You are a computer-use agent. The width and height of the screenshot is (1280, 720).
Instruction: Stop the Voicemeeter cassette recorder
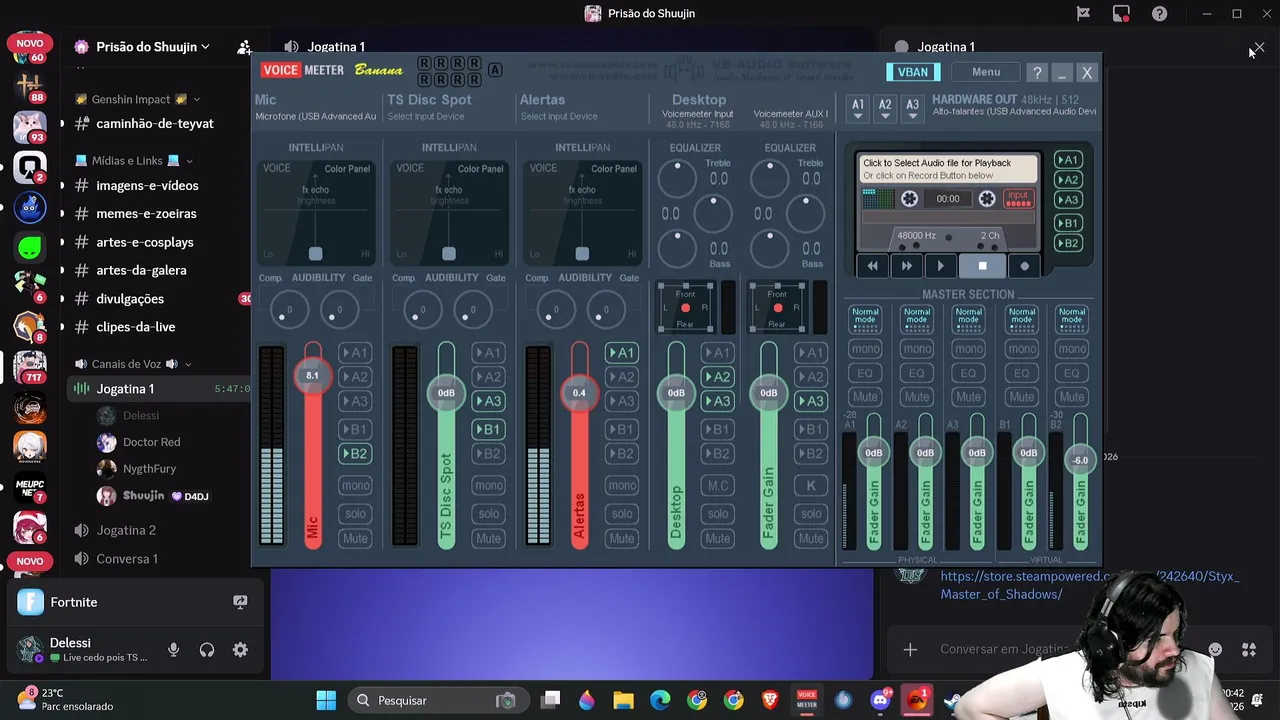(982, 266)
